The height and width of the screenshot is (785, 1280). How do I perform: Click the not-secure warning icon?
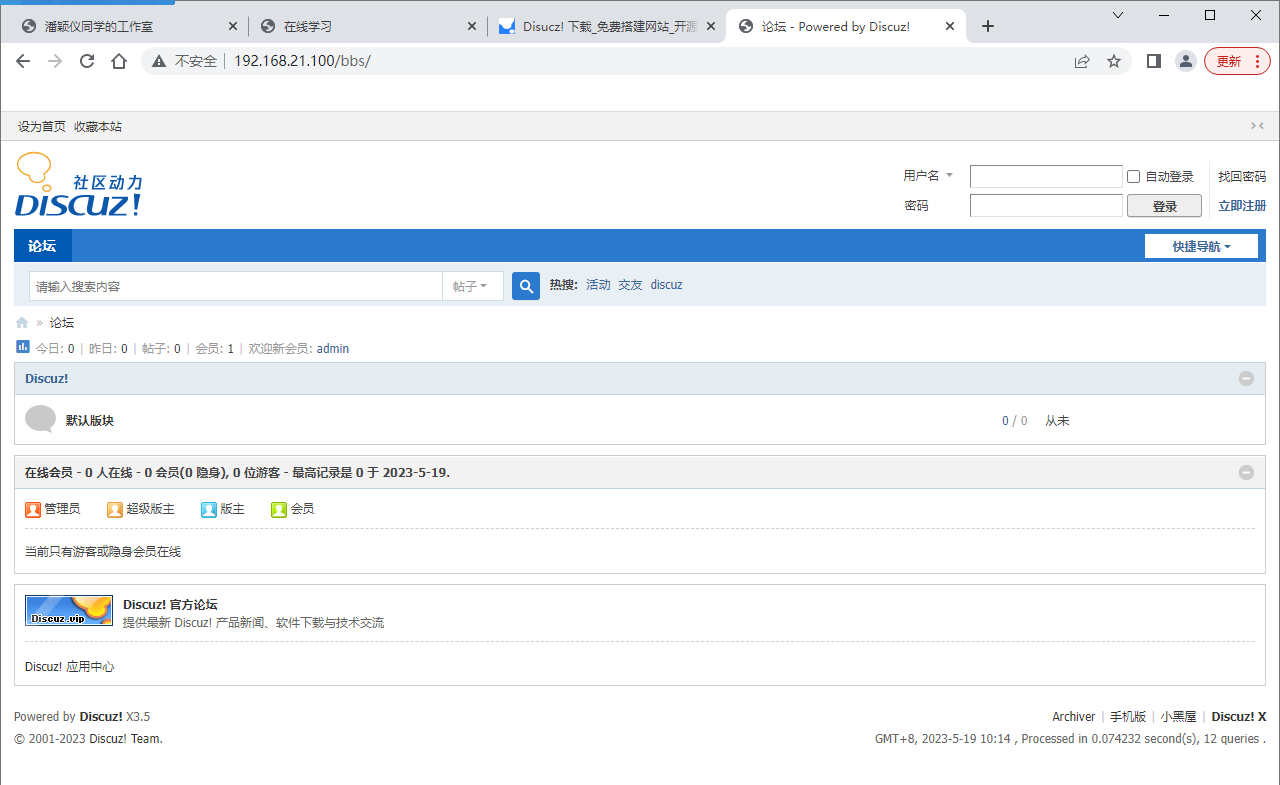tap(160, 61)
